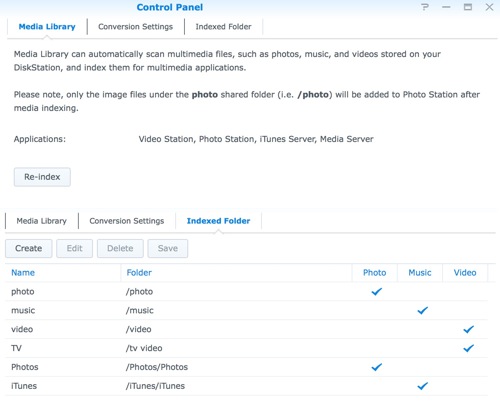The image size is (500, 402).
Task: Select lower Media Library tab
Action: [42, 221]
